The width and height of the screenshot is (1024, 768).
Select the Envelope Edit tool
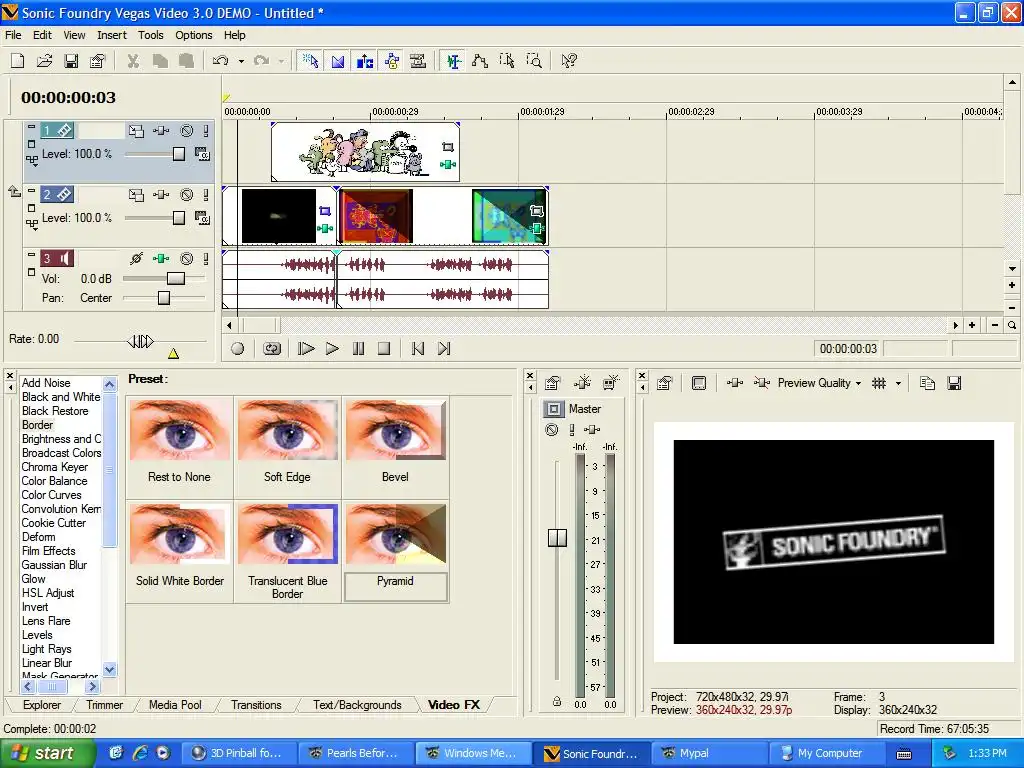point(480,61)
